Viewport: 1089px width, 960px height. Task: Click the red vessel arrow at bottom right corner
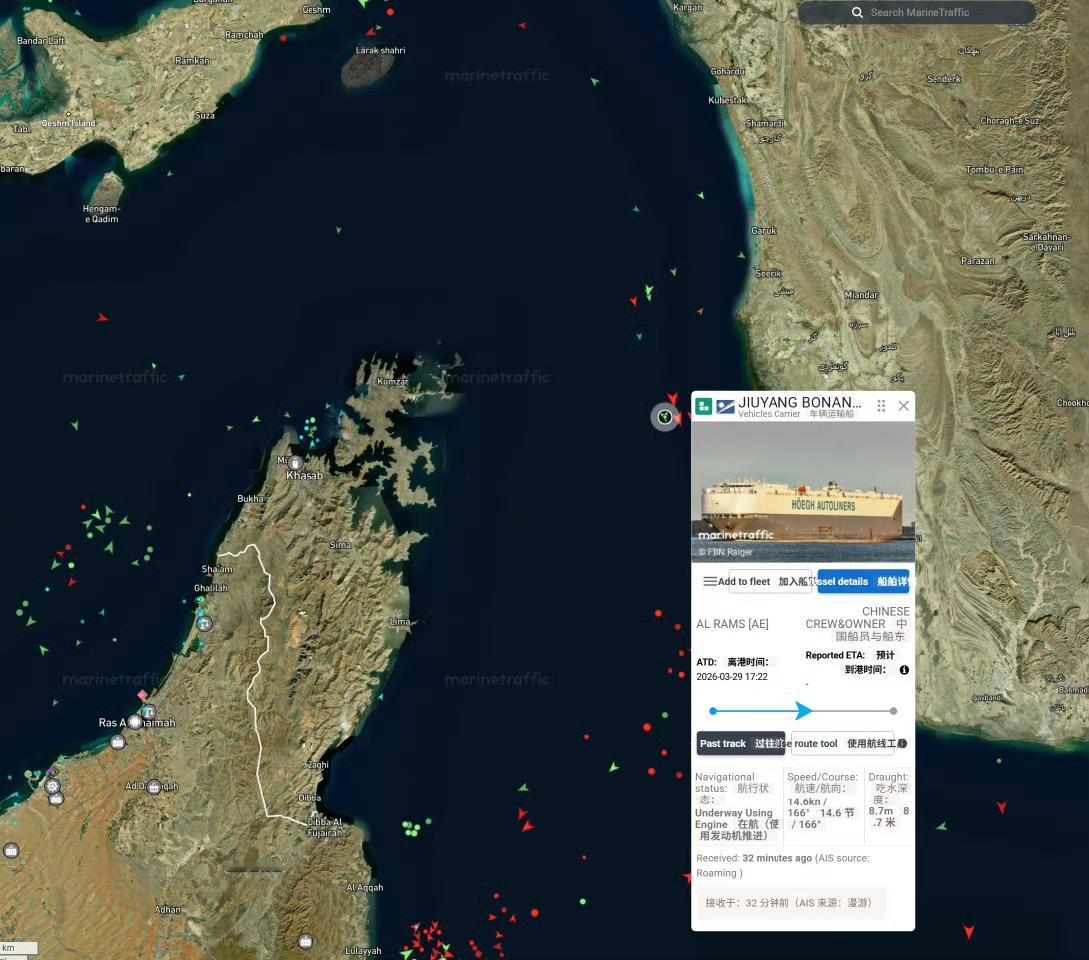pyautogui.click(x=969, y=931)
